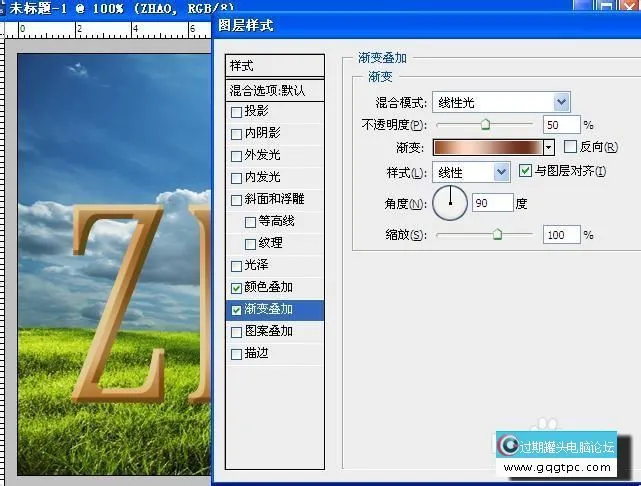
Task: Select the 渐变叠加 style row
Action: point(275,310)
